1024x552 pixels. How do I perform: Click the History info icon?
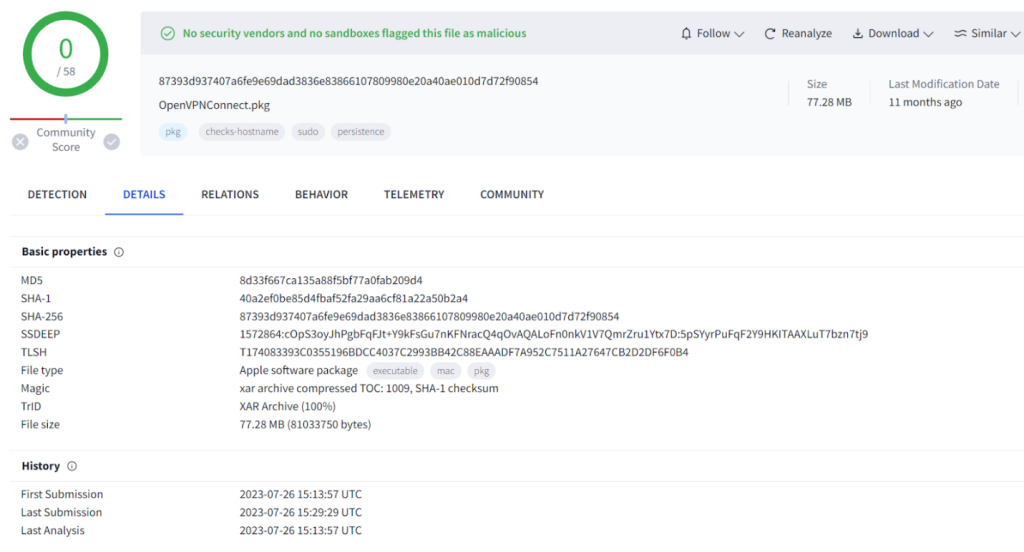72,466
